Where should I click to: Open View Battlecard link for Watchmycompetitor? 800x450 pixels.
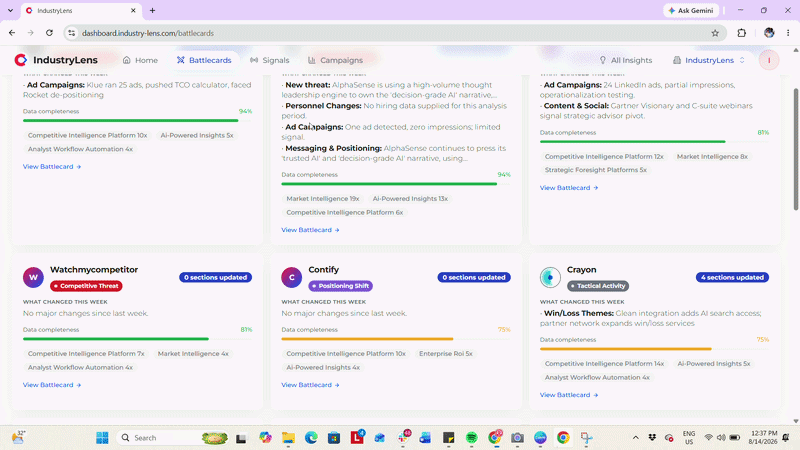click(x=52, y=385)
